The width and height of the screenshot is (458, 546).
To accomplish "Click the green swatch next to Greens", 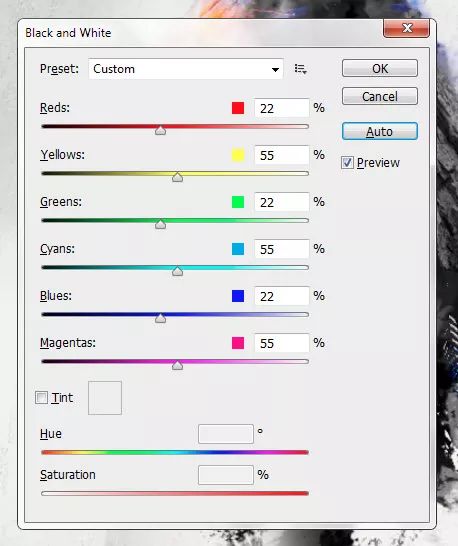I will pos(238,202).
